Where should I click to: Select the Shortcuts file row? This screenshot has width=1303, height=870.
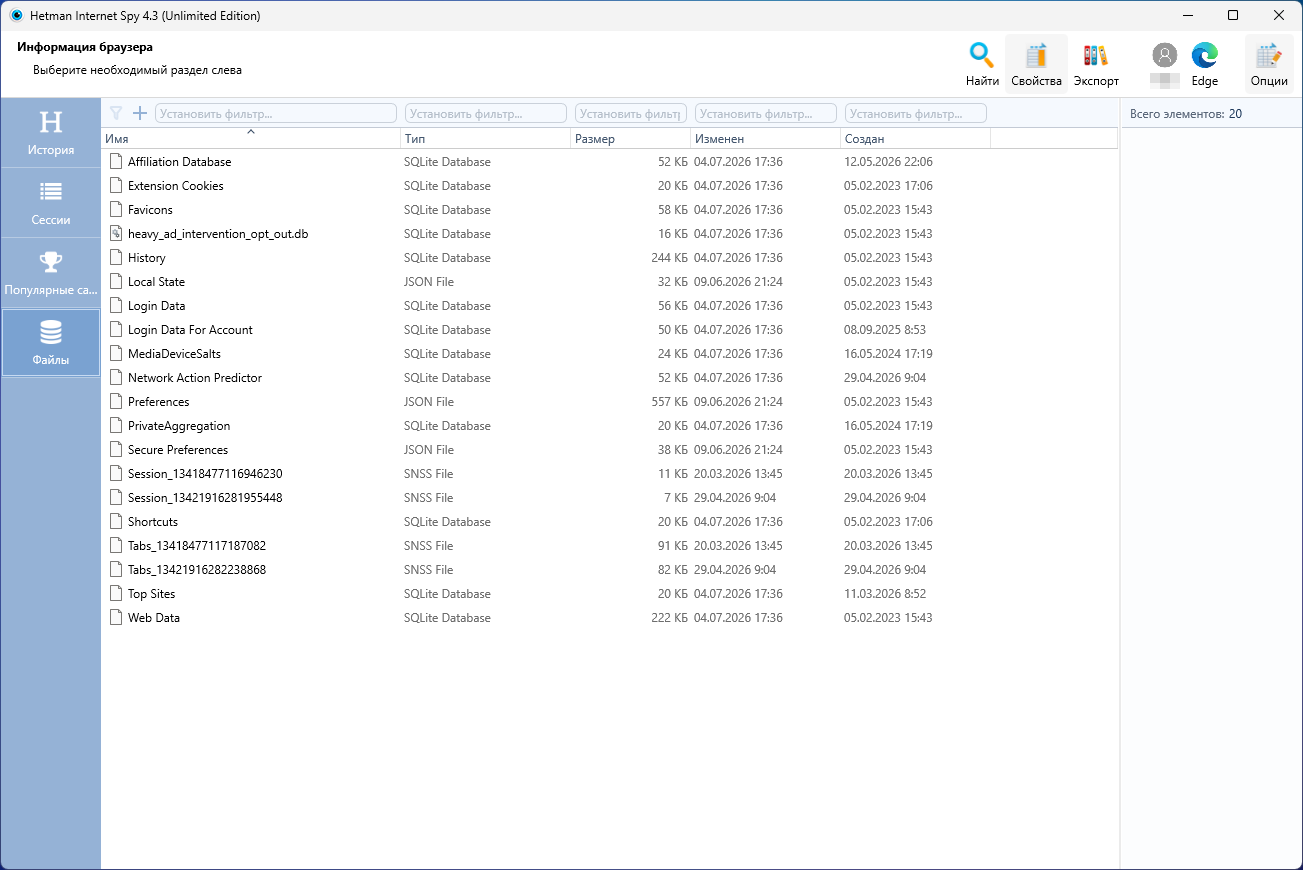click(609, 522)
